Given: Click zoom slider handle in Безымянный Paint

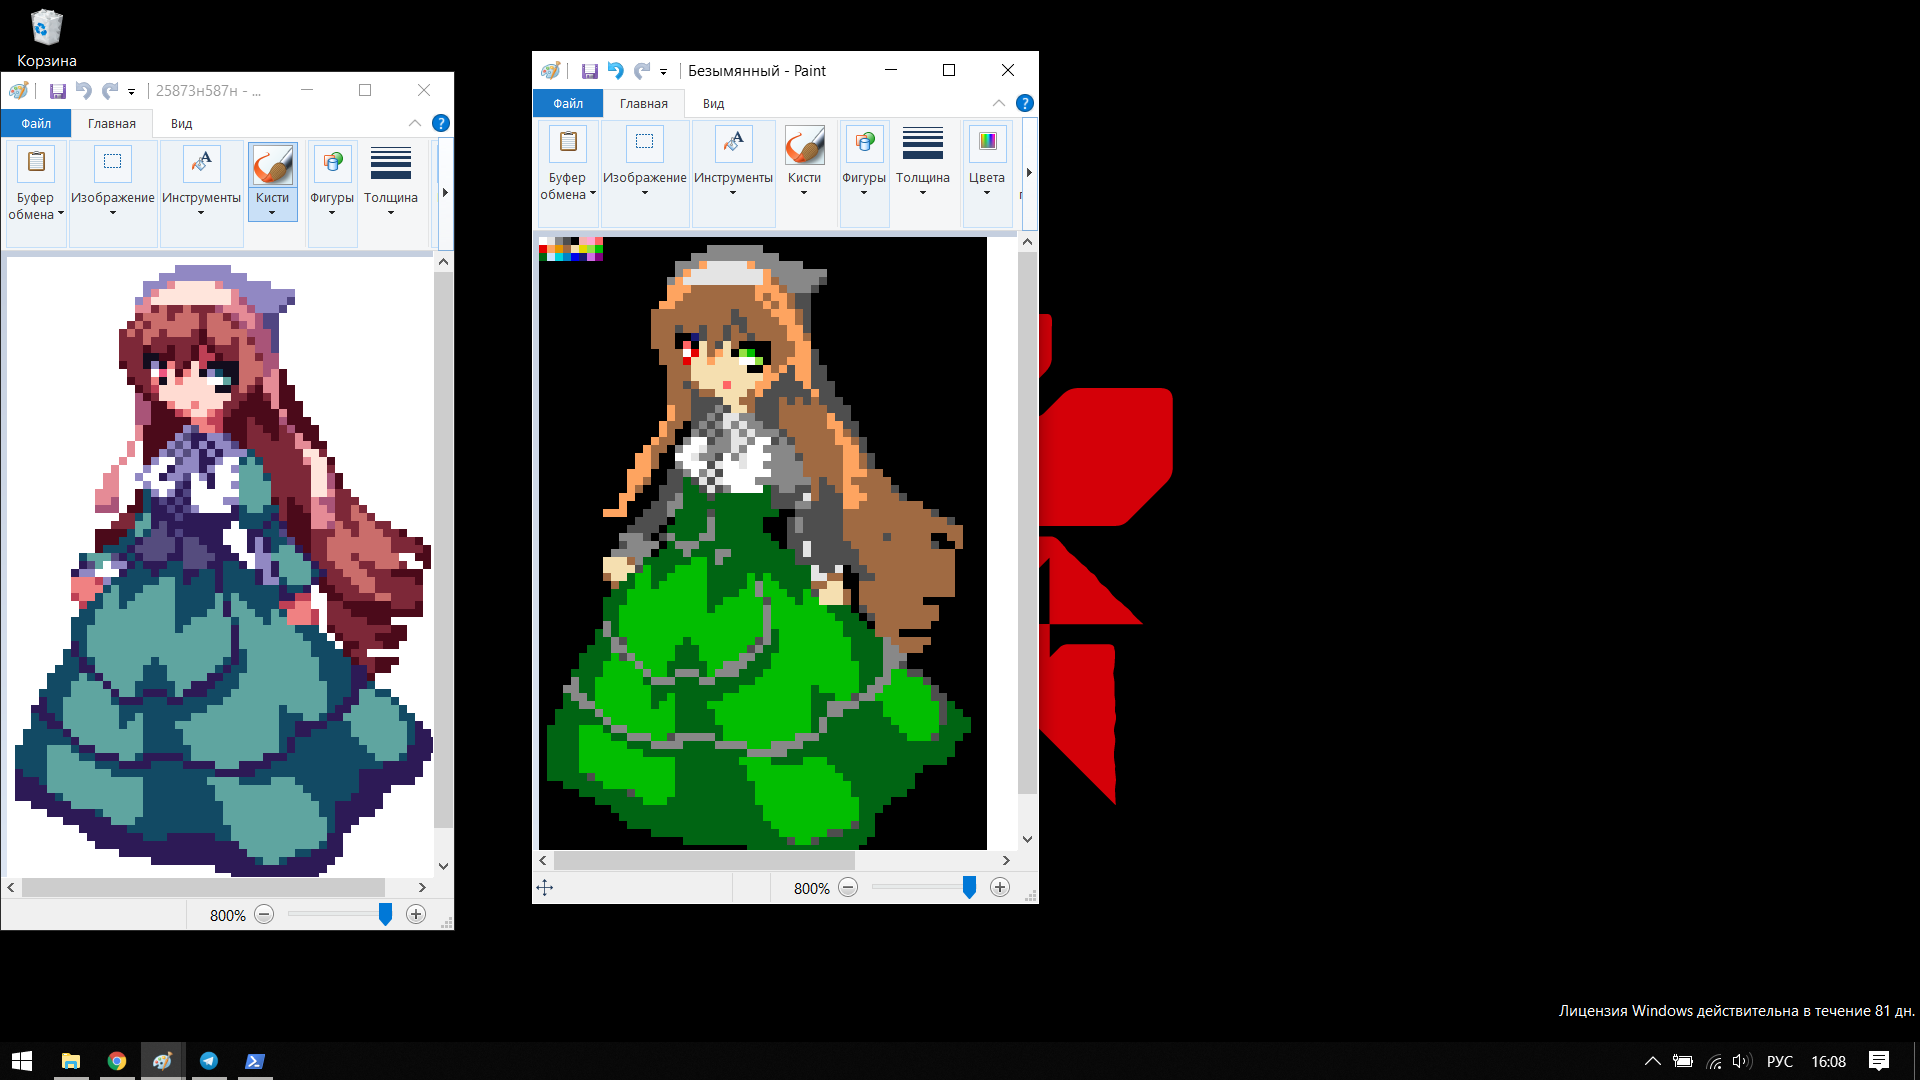Looking at the screenshot, I should pyautogui.click(x=968, y=887).
